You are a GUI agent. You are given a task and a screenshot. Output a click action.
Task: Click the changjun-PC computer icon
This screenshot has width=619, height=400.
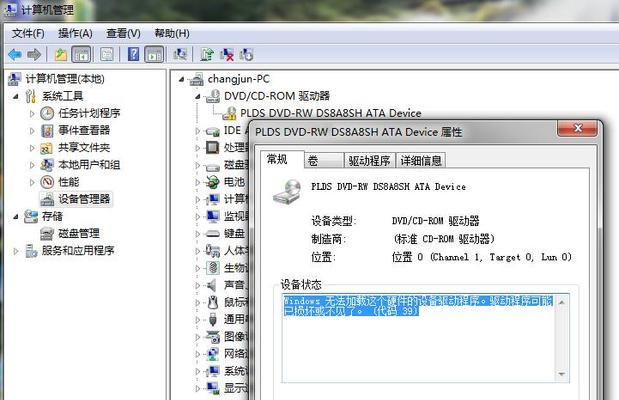click(197, 79)
